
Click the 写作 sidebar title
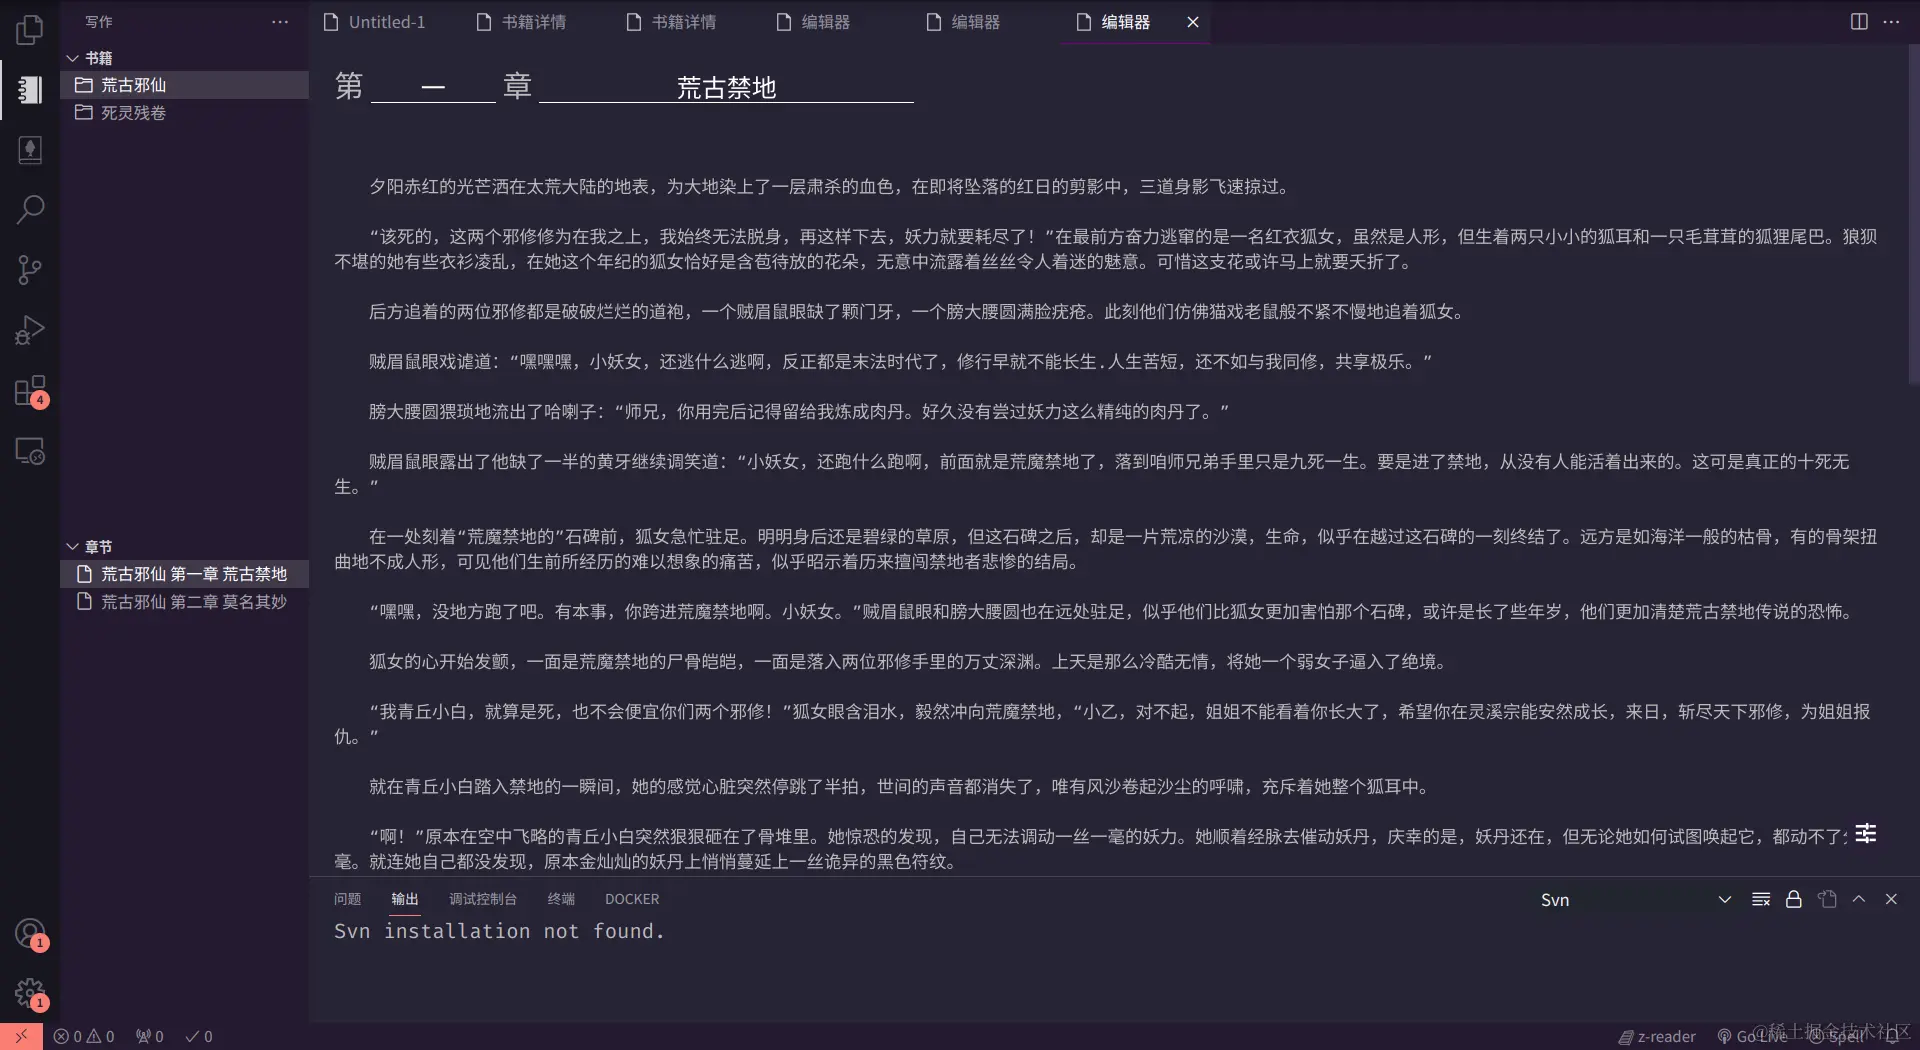coord(99,22)
